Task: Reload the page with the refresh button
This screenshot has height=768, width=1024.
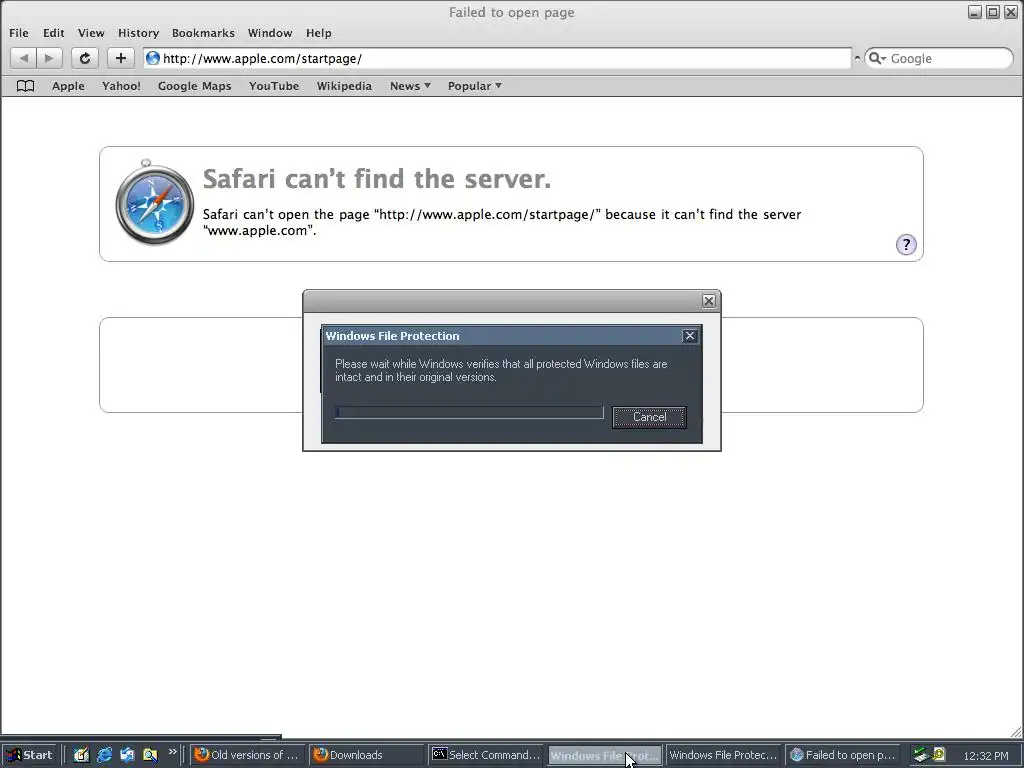Action: [x=85, y=58]
